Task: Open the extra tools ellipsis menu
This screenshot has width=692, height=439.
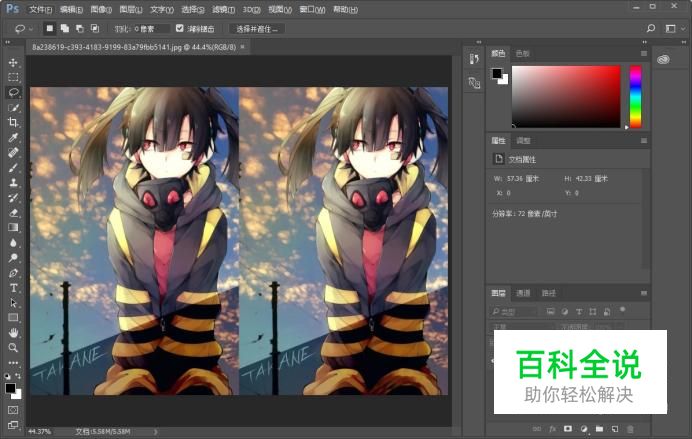Action: (13, 363)
